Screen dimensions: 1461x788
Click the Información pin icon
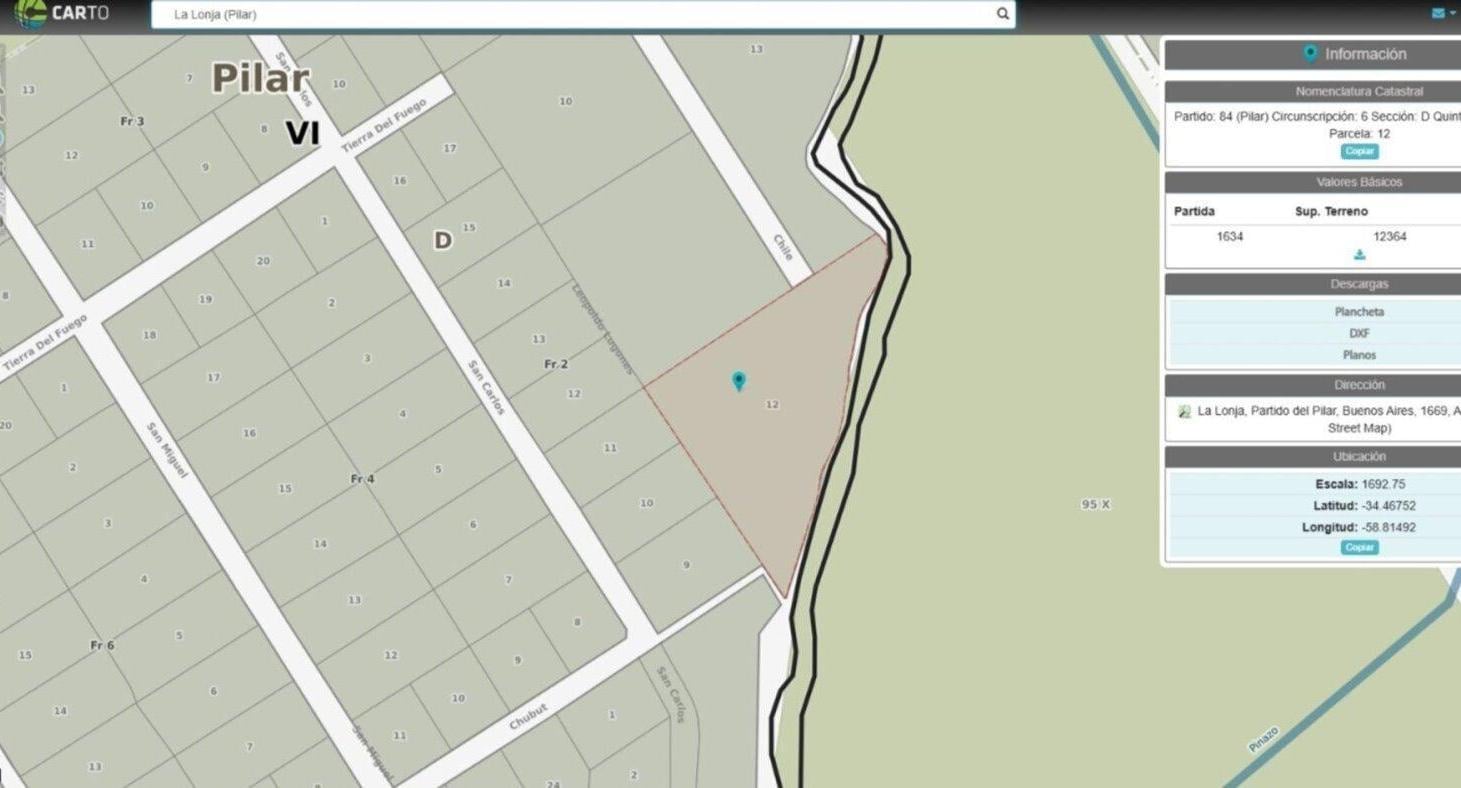pos(1309,53)
